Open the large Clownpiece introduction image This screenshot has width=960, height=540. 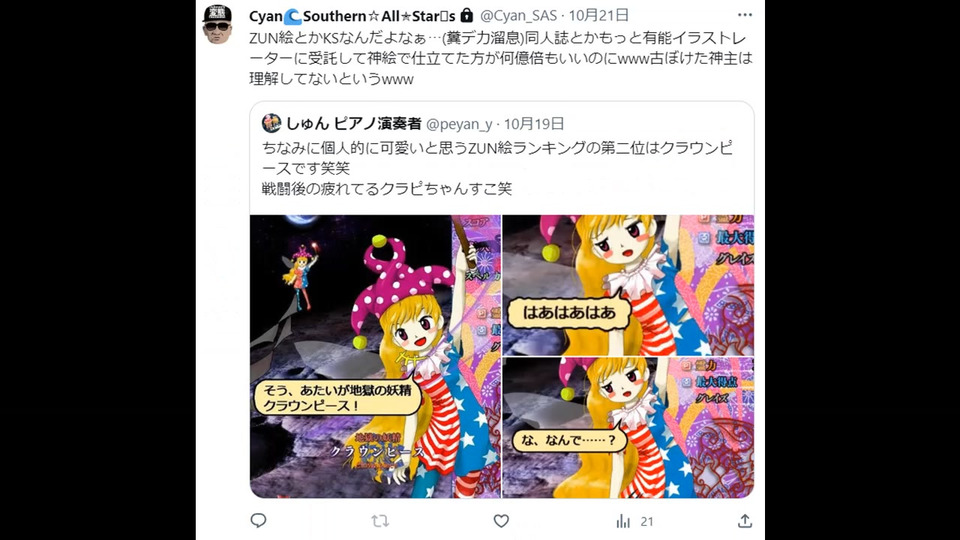(375, 356)
